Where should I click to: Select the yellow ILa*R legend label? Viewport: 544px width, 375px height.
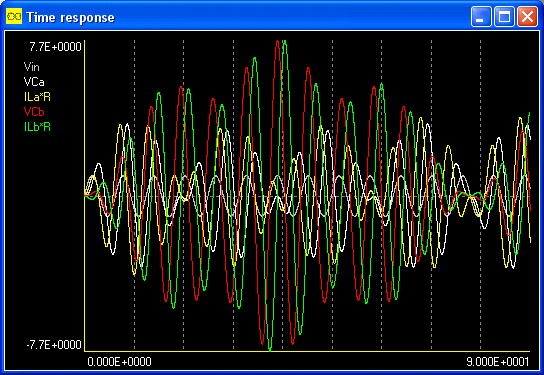tap(37, 97)
